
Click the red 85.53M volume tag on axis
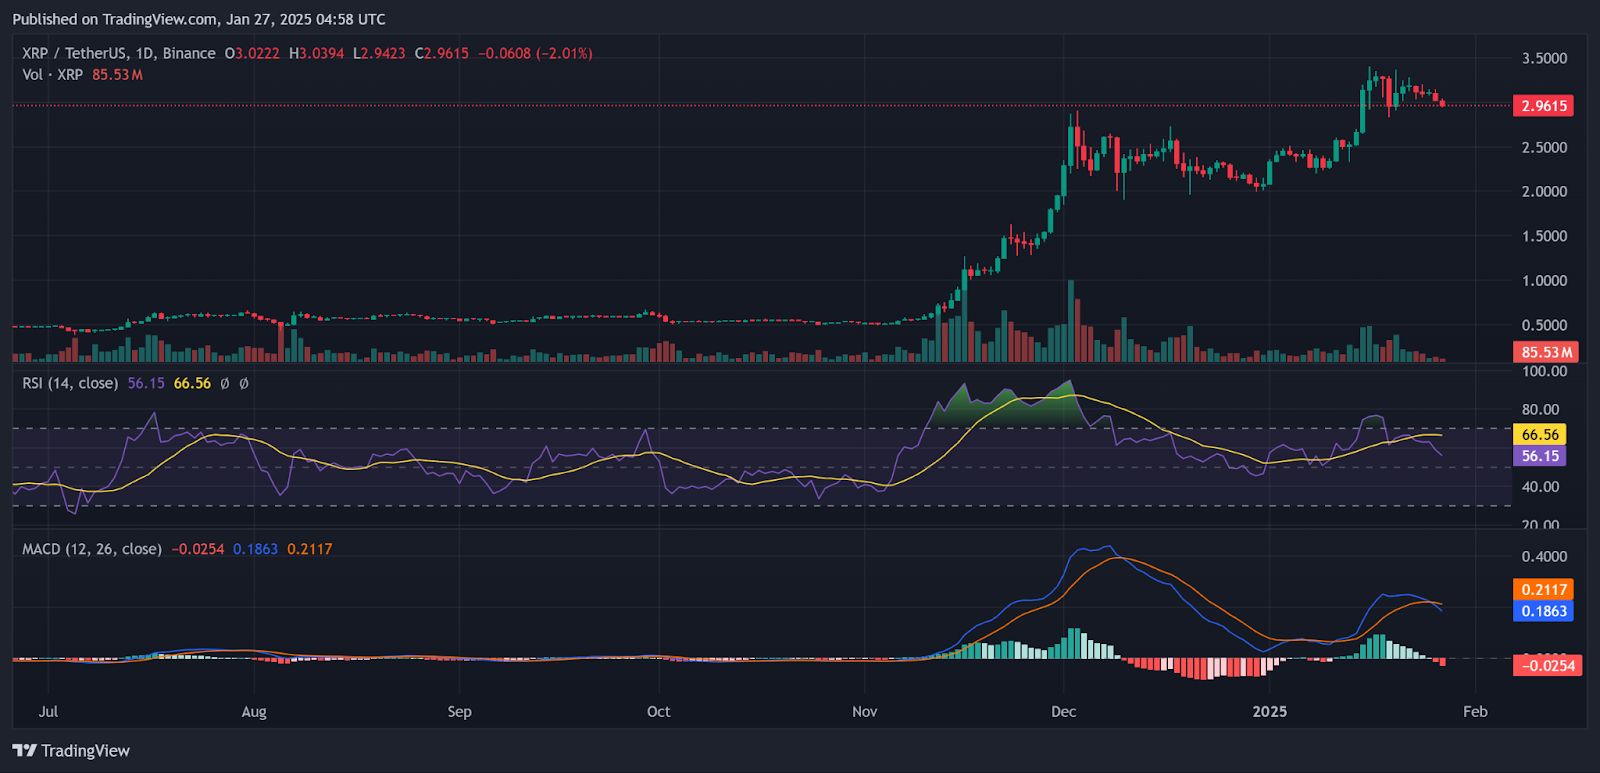tap(1546, 352)
